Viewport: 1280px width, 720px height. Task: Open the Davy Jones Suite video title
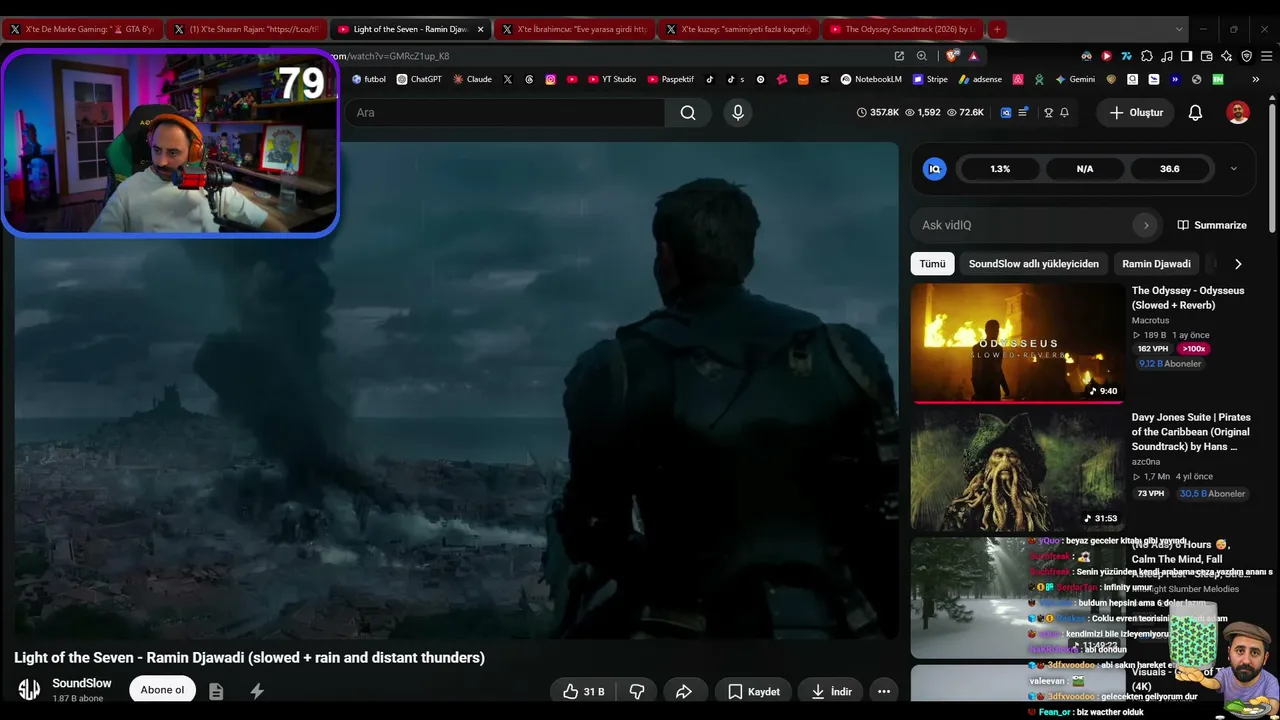[1191, 432]
